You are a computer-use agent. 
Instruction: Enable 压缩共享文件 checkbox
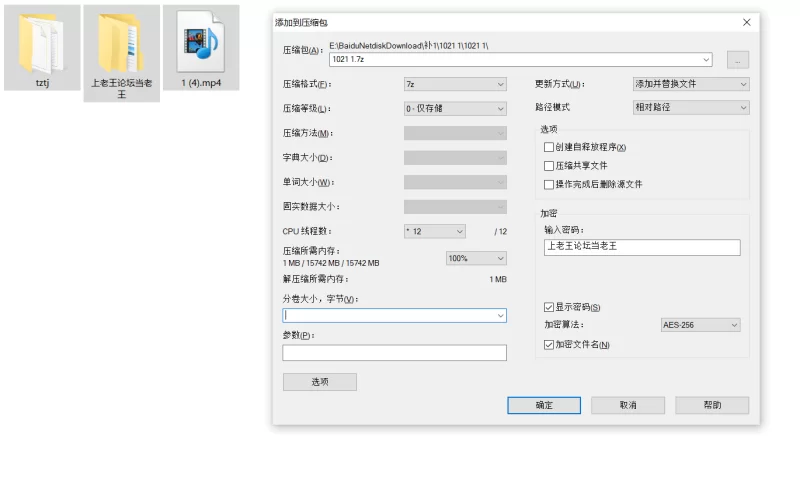pos(548,166)
